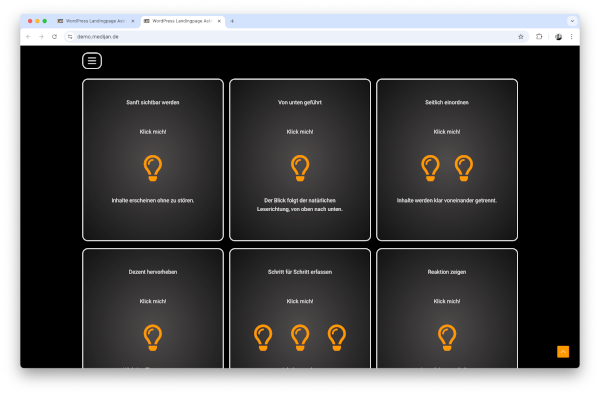600x395 pixels.
Task: Click 'Klick mich!' in 'Schritt für Schritt erfassen' card
Action: point(300,301)
